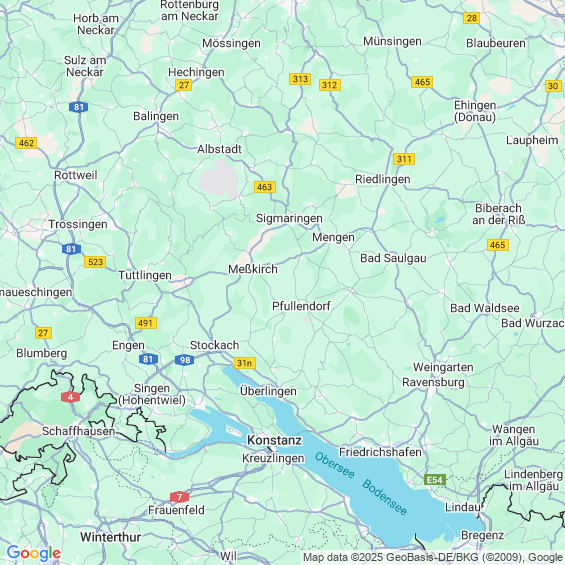Click the Winterthur city label
Viewport: 565px width, 565px height.
pos(110,537)
